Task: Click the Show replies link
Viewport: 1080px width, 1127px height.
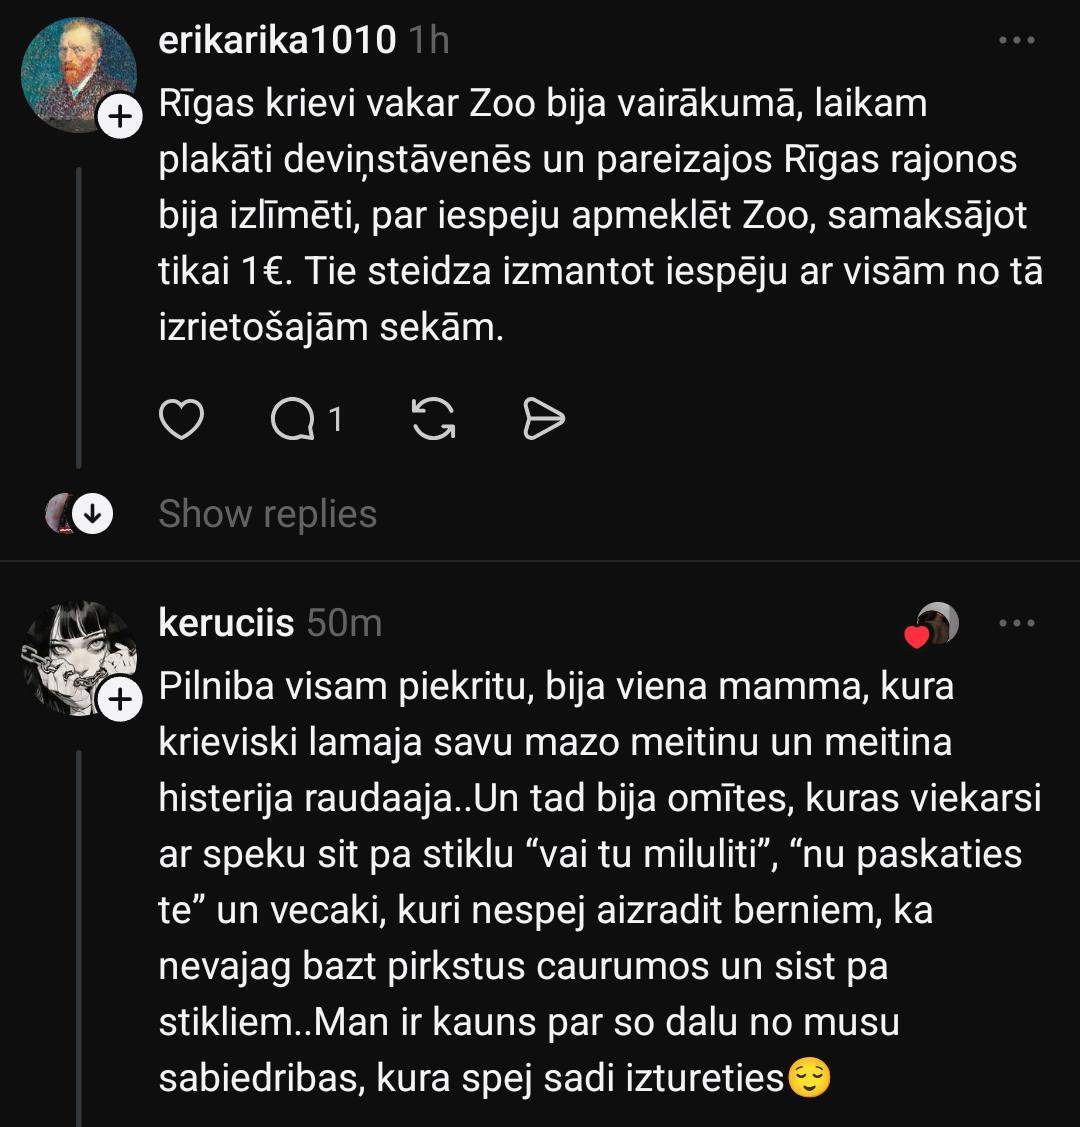Action: pos(267,514)
